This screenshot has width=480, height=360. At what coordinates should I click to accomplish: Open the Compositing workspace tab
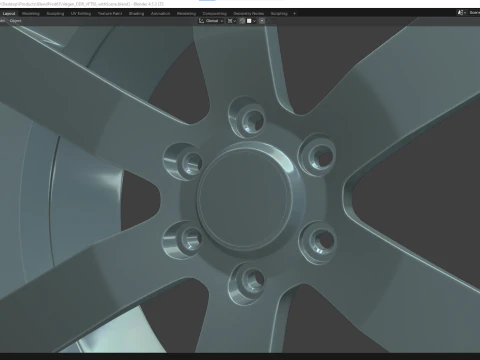(x=215, y=13)
